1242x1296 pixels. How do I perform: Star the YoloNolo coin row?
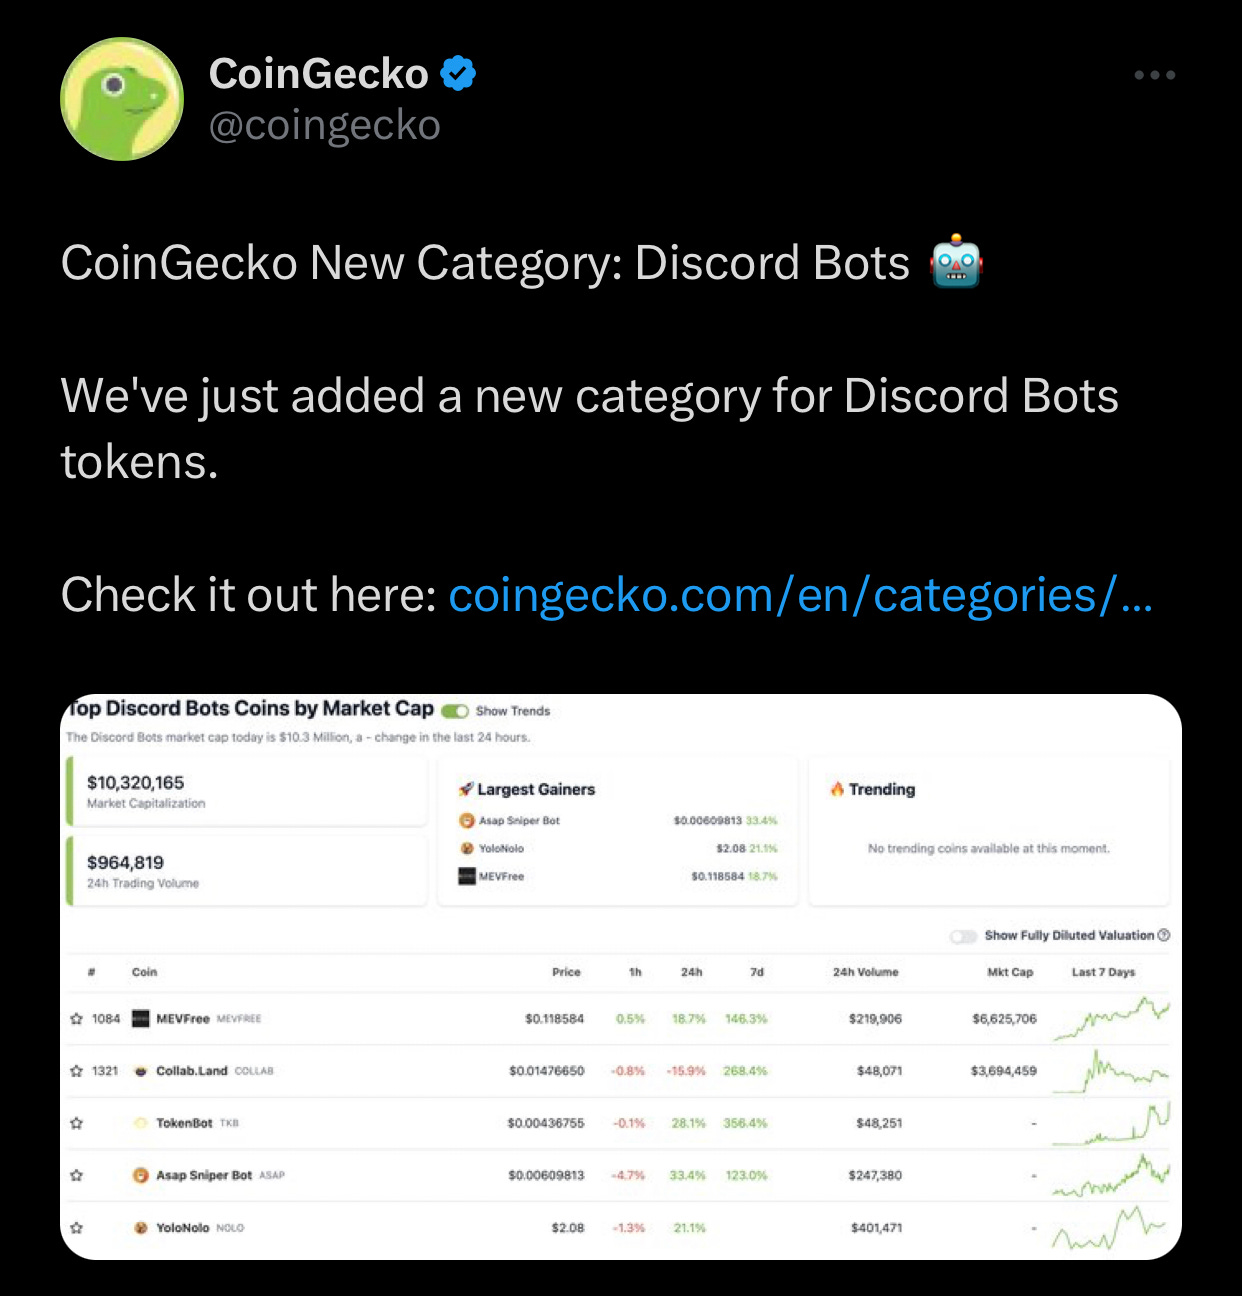[x=76, y=1227]
